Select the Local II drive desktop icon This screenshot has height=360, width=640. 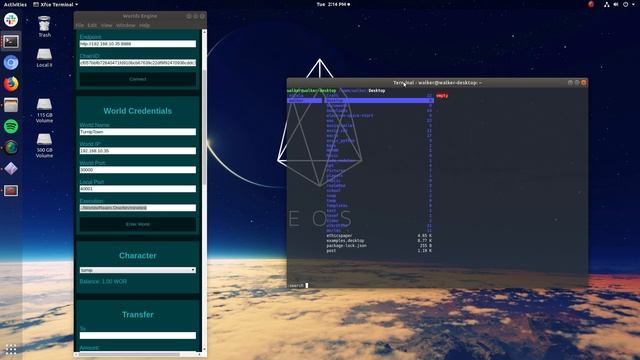coord(44,58)
